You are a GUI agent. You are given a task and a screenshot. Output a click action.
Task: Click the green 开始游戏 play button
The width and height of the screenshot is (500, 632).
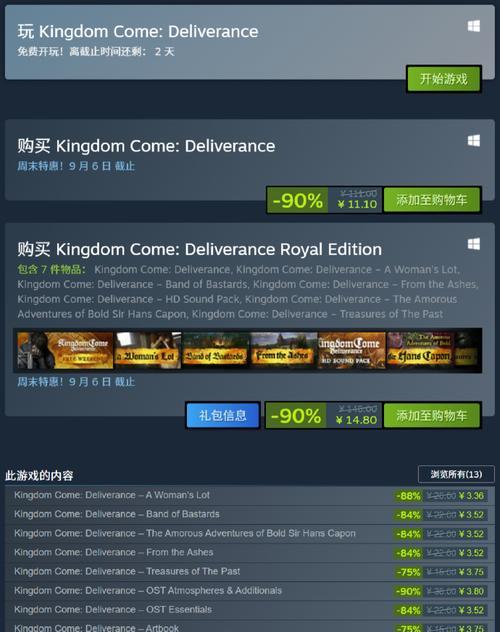[444, 79]
